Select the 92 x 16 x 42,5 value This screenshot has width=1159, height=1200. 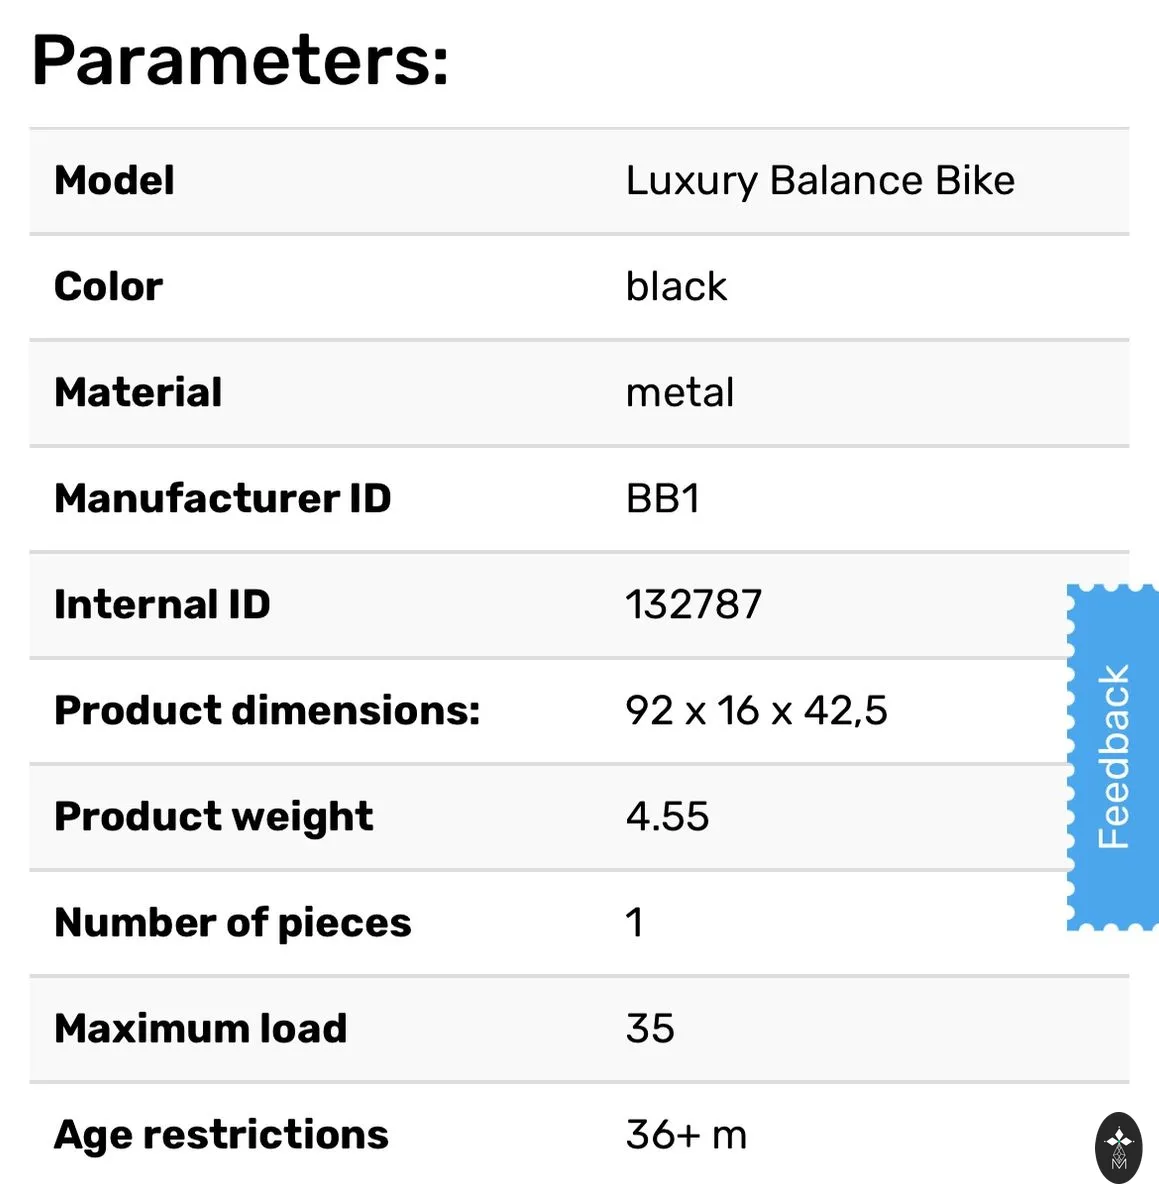(757, 711)
